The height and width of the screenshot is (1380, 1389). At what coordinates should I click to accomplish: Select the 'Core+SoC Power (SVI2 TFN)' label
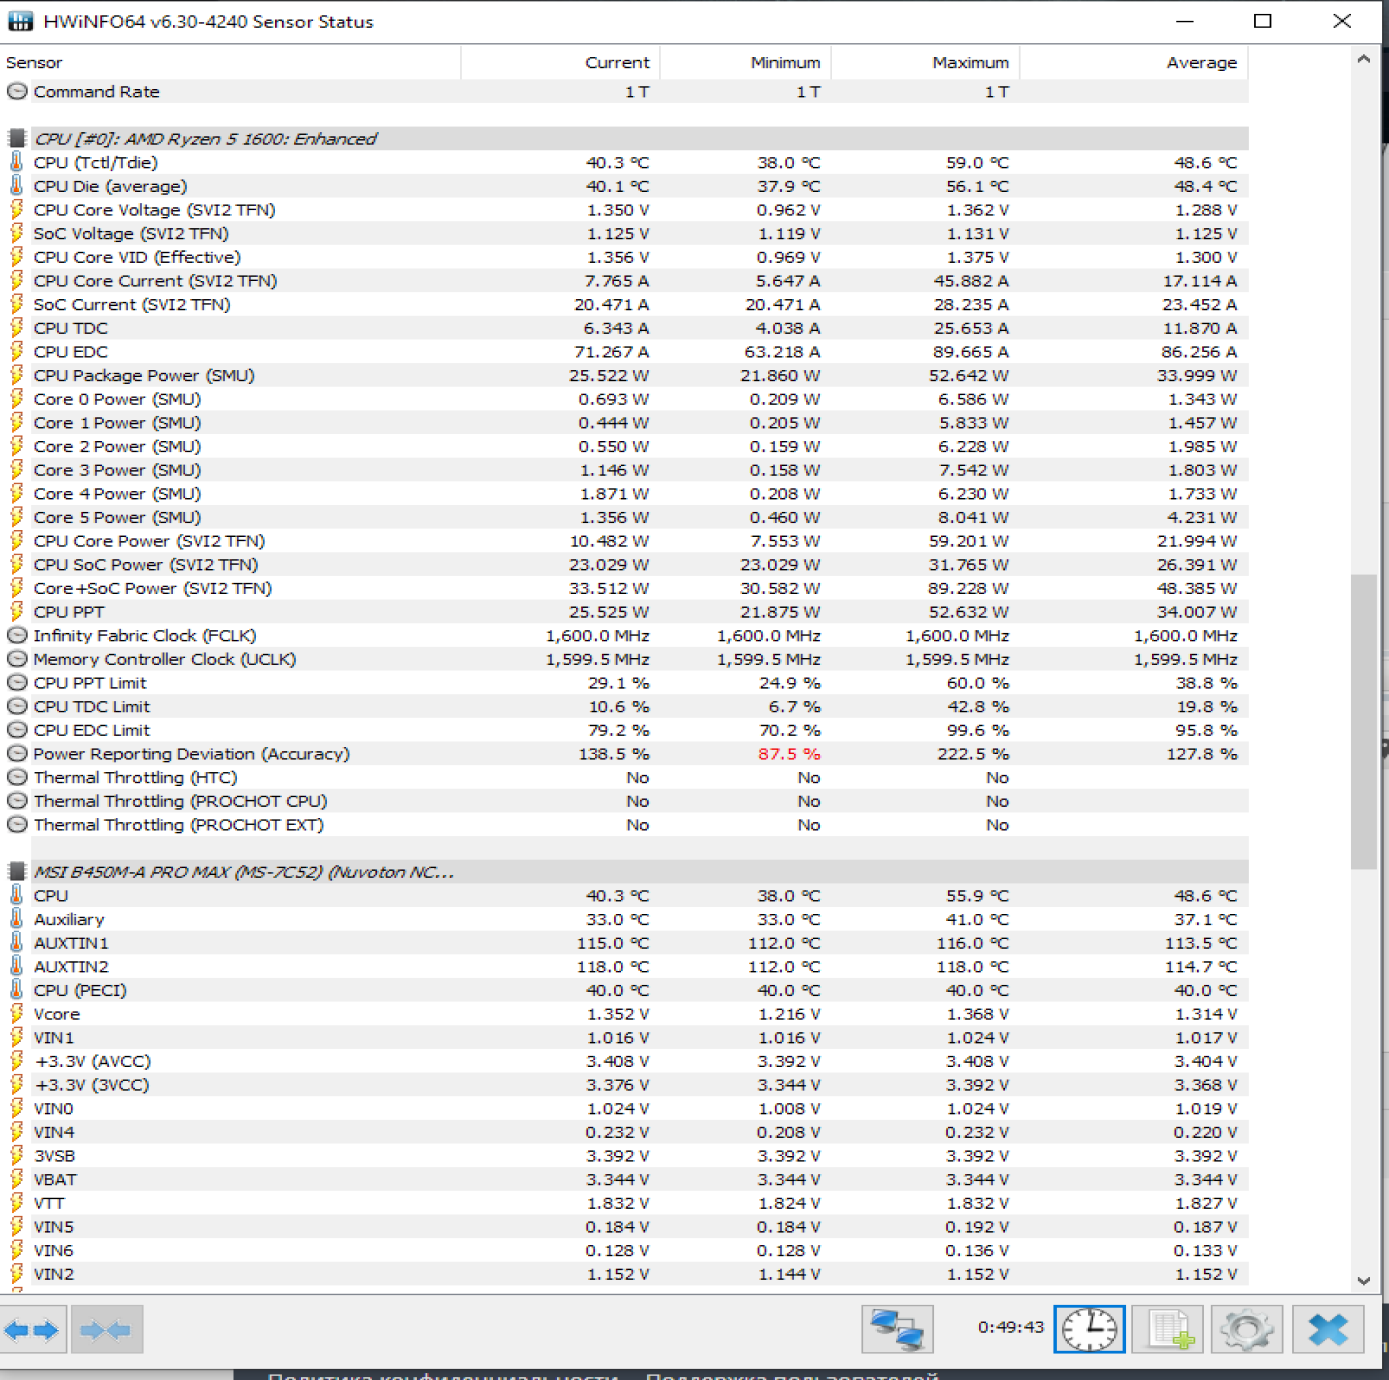point(153,588)
